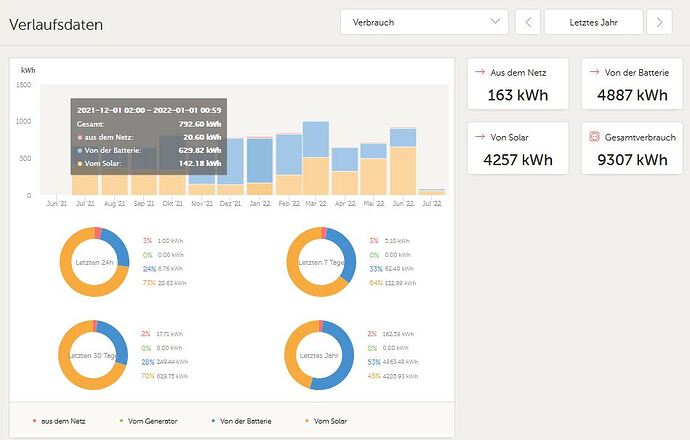The height and width of the screenshot is (440, 690).
Task: Click the Jun '21 axis label
Action: tap(57, 203)
